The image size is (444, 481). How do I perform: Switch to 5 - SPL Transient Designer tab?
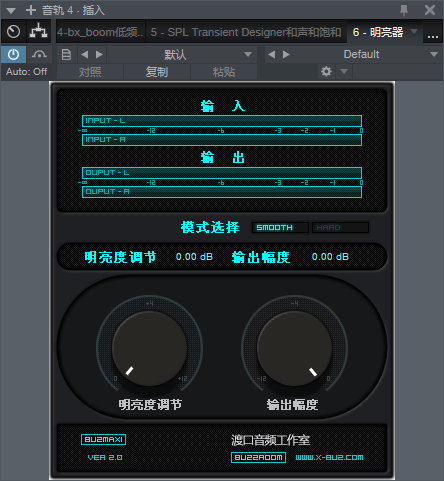(246, 32)
